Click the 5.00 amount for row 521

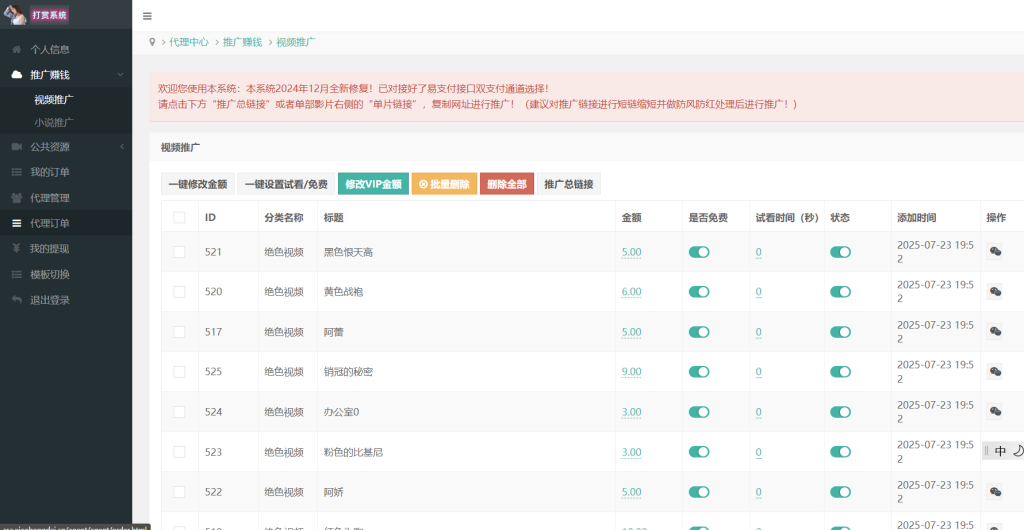631,252
